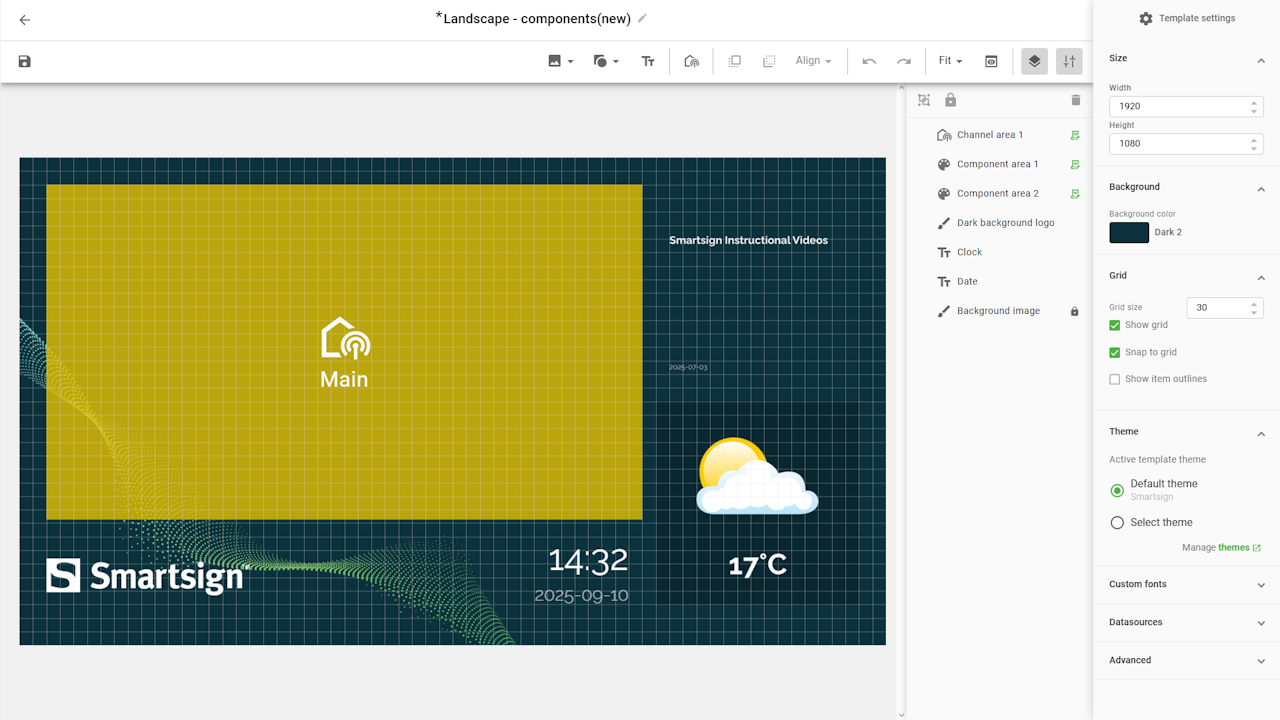Enable Show item outlines checkbox

pos(1115,379)
